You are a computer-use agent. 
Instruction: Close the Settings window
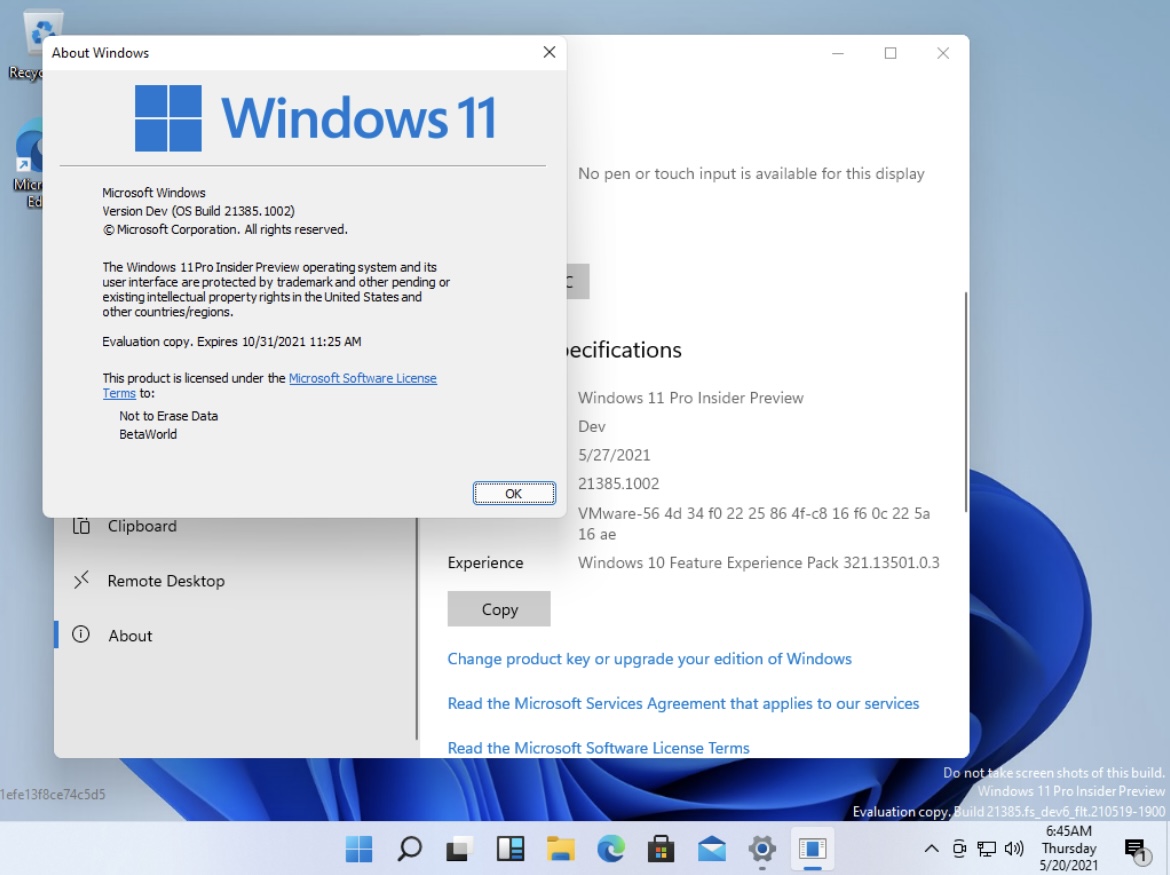click(x=943, y=53)
